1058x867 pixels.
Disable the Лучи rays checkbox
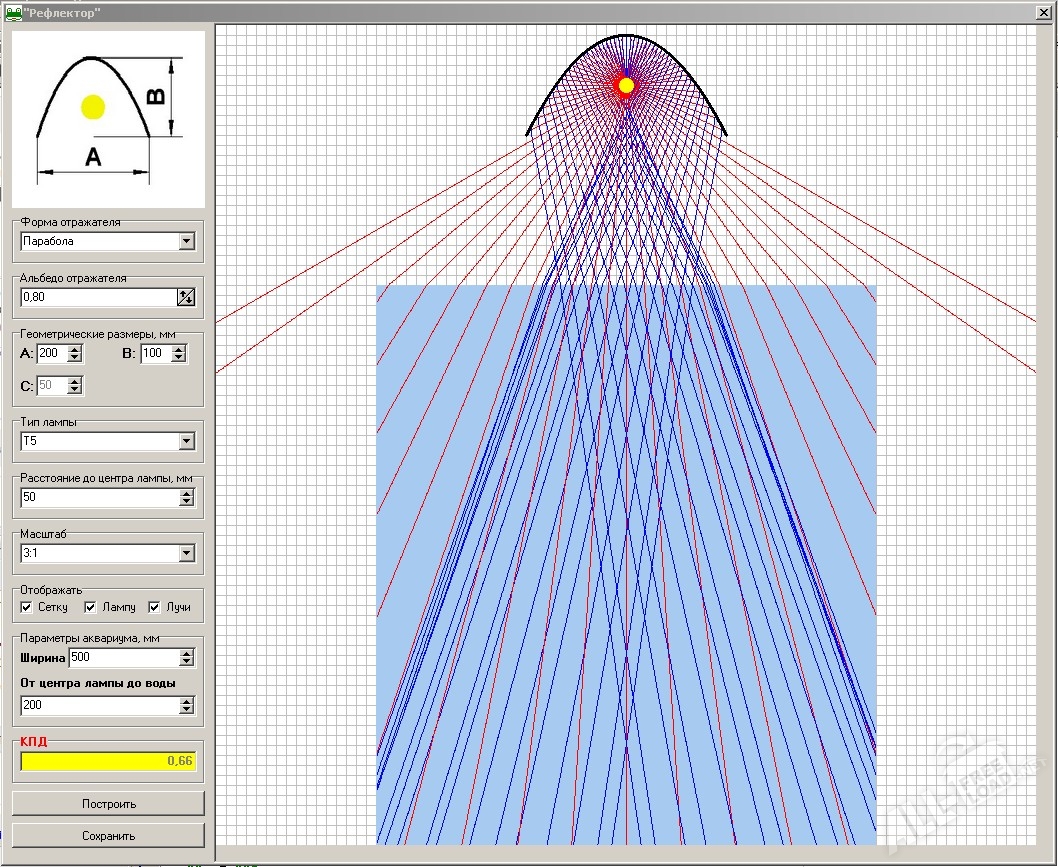[155, 607]
